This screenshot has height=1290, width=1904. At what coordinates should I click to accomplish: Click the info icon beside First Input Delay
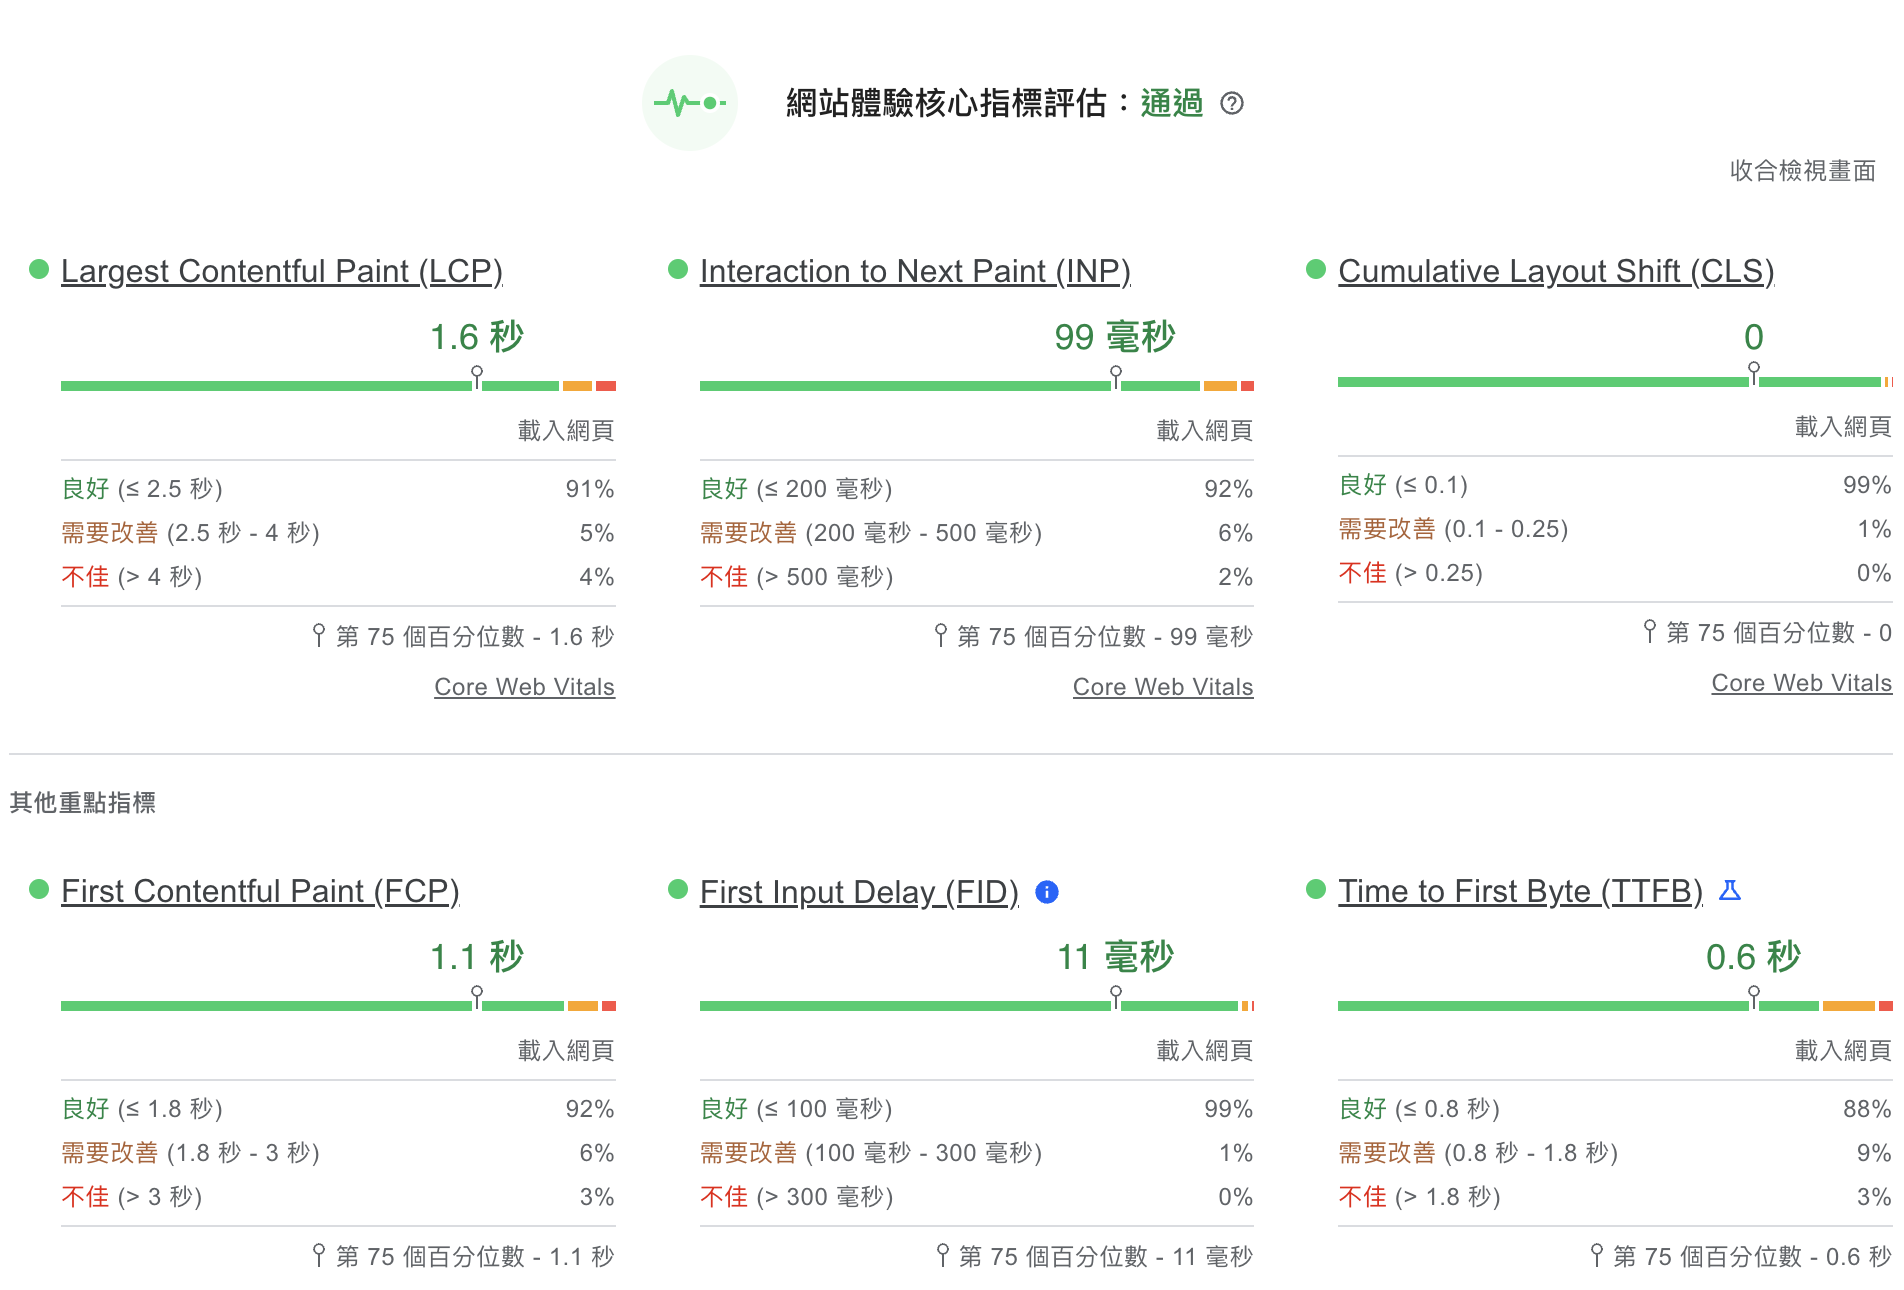coord(1047,891)
